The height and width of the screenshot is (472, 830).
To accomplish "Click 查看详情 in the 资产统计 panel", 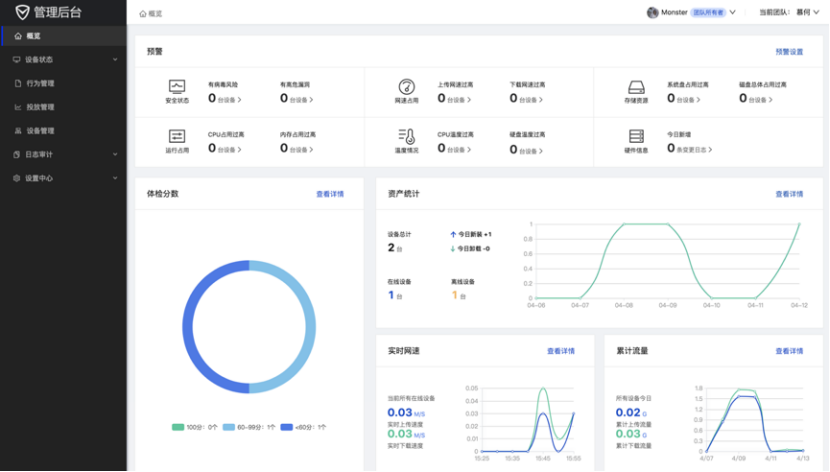I will [788, 194].
